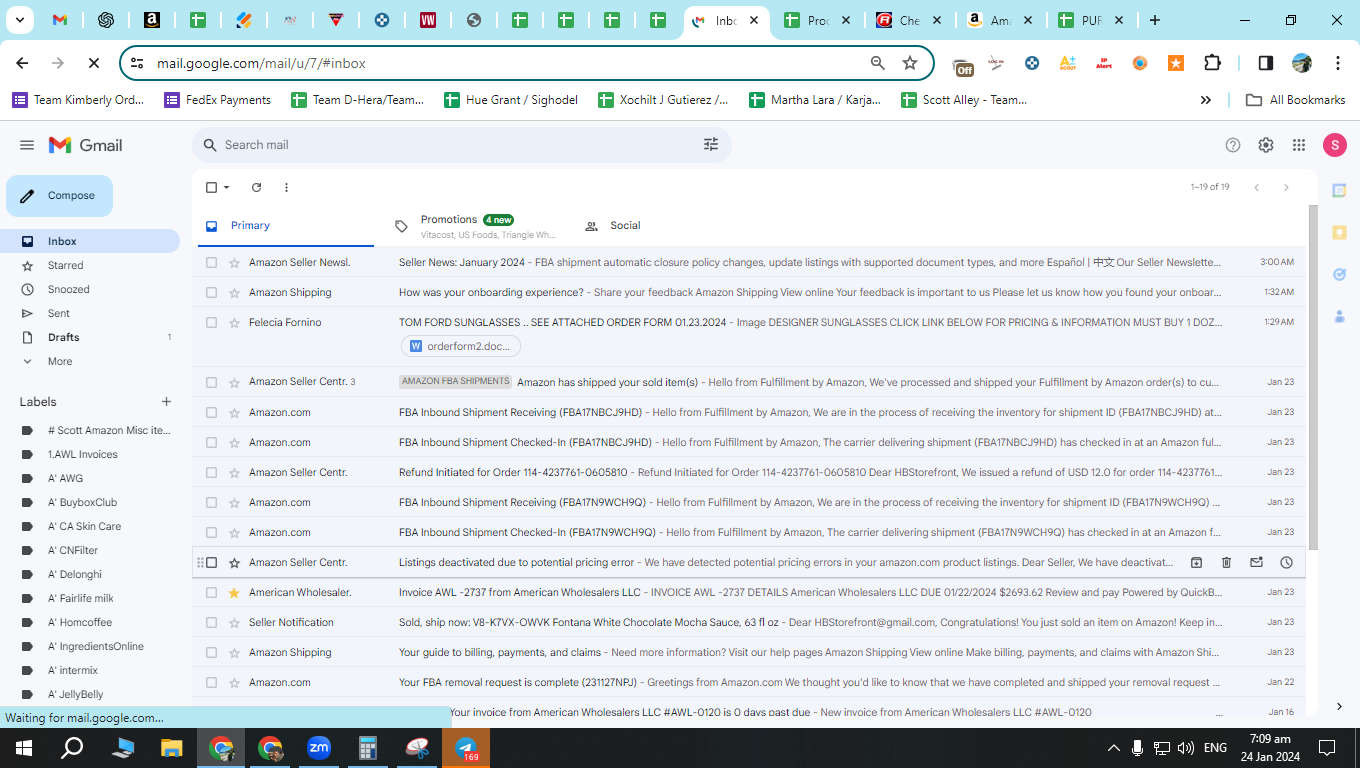The image size is (1360, 768).
Task: Refresh the inbox message list
Action: pyautogui.click(x=256, y=187)
